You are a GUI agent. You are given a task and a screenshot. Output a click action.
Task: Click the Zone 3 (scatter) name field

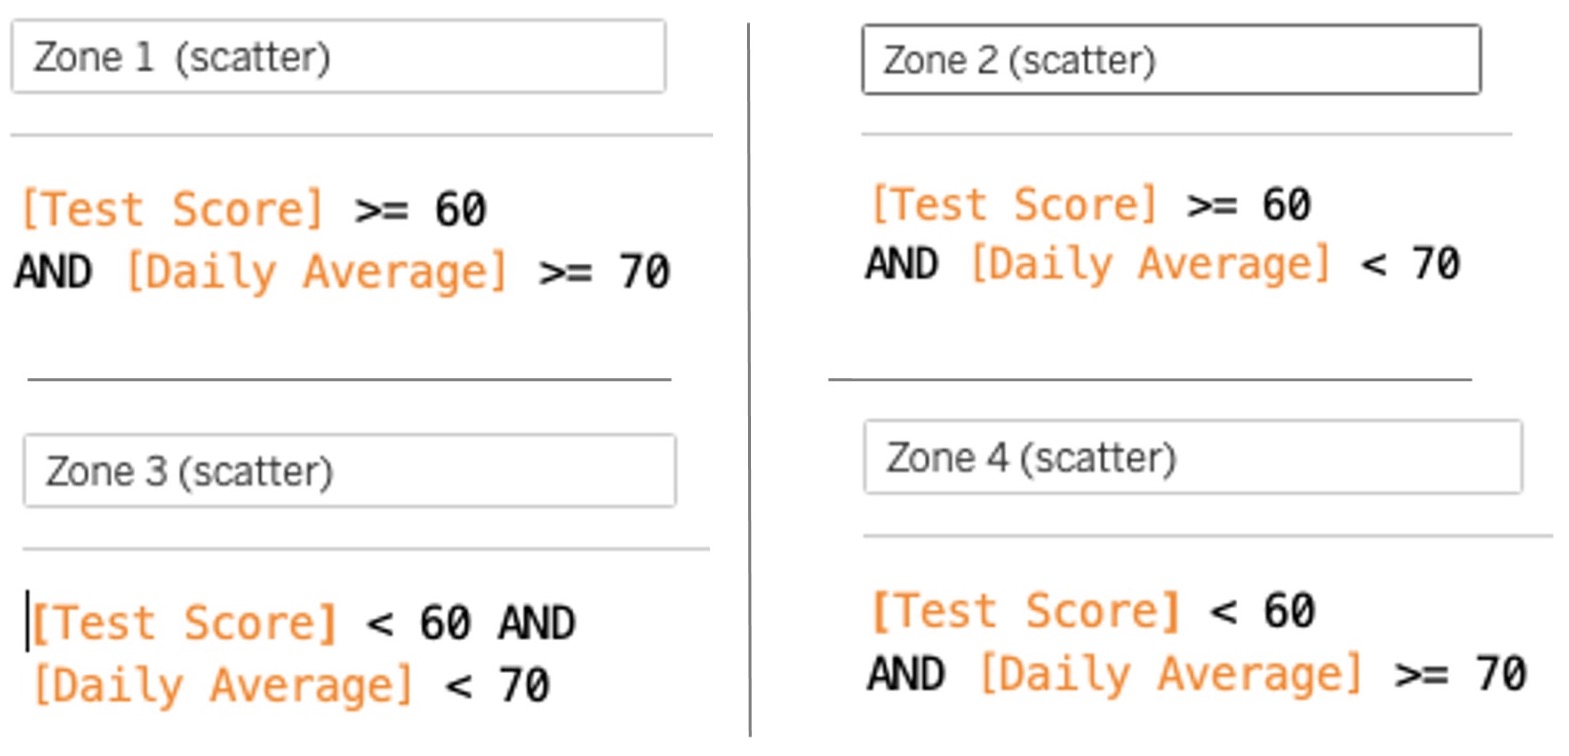(350, 470)
